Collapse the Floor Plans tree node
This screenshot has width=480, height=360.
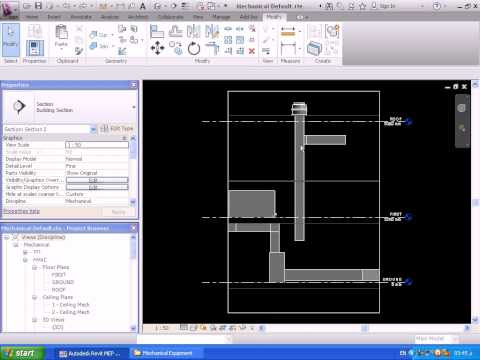[x=35, y=267]
